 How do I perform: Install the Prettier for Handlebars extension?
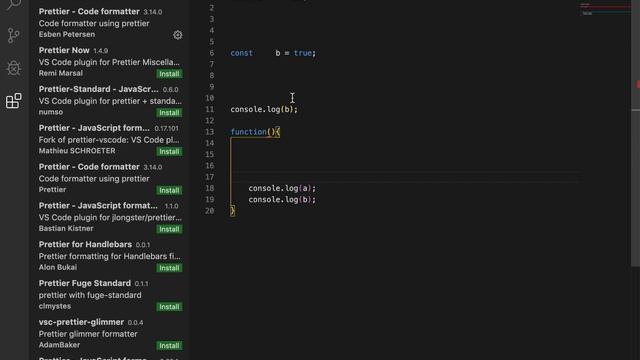click(x=169, y=268)
